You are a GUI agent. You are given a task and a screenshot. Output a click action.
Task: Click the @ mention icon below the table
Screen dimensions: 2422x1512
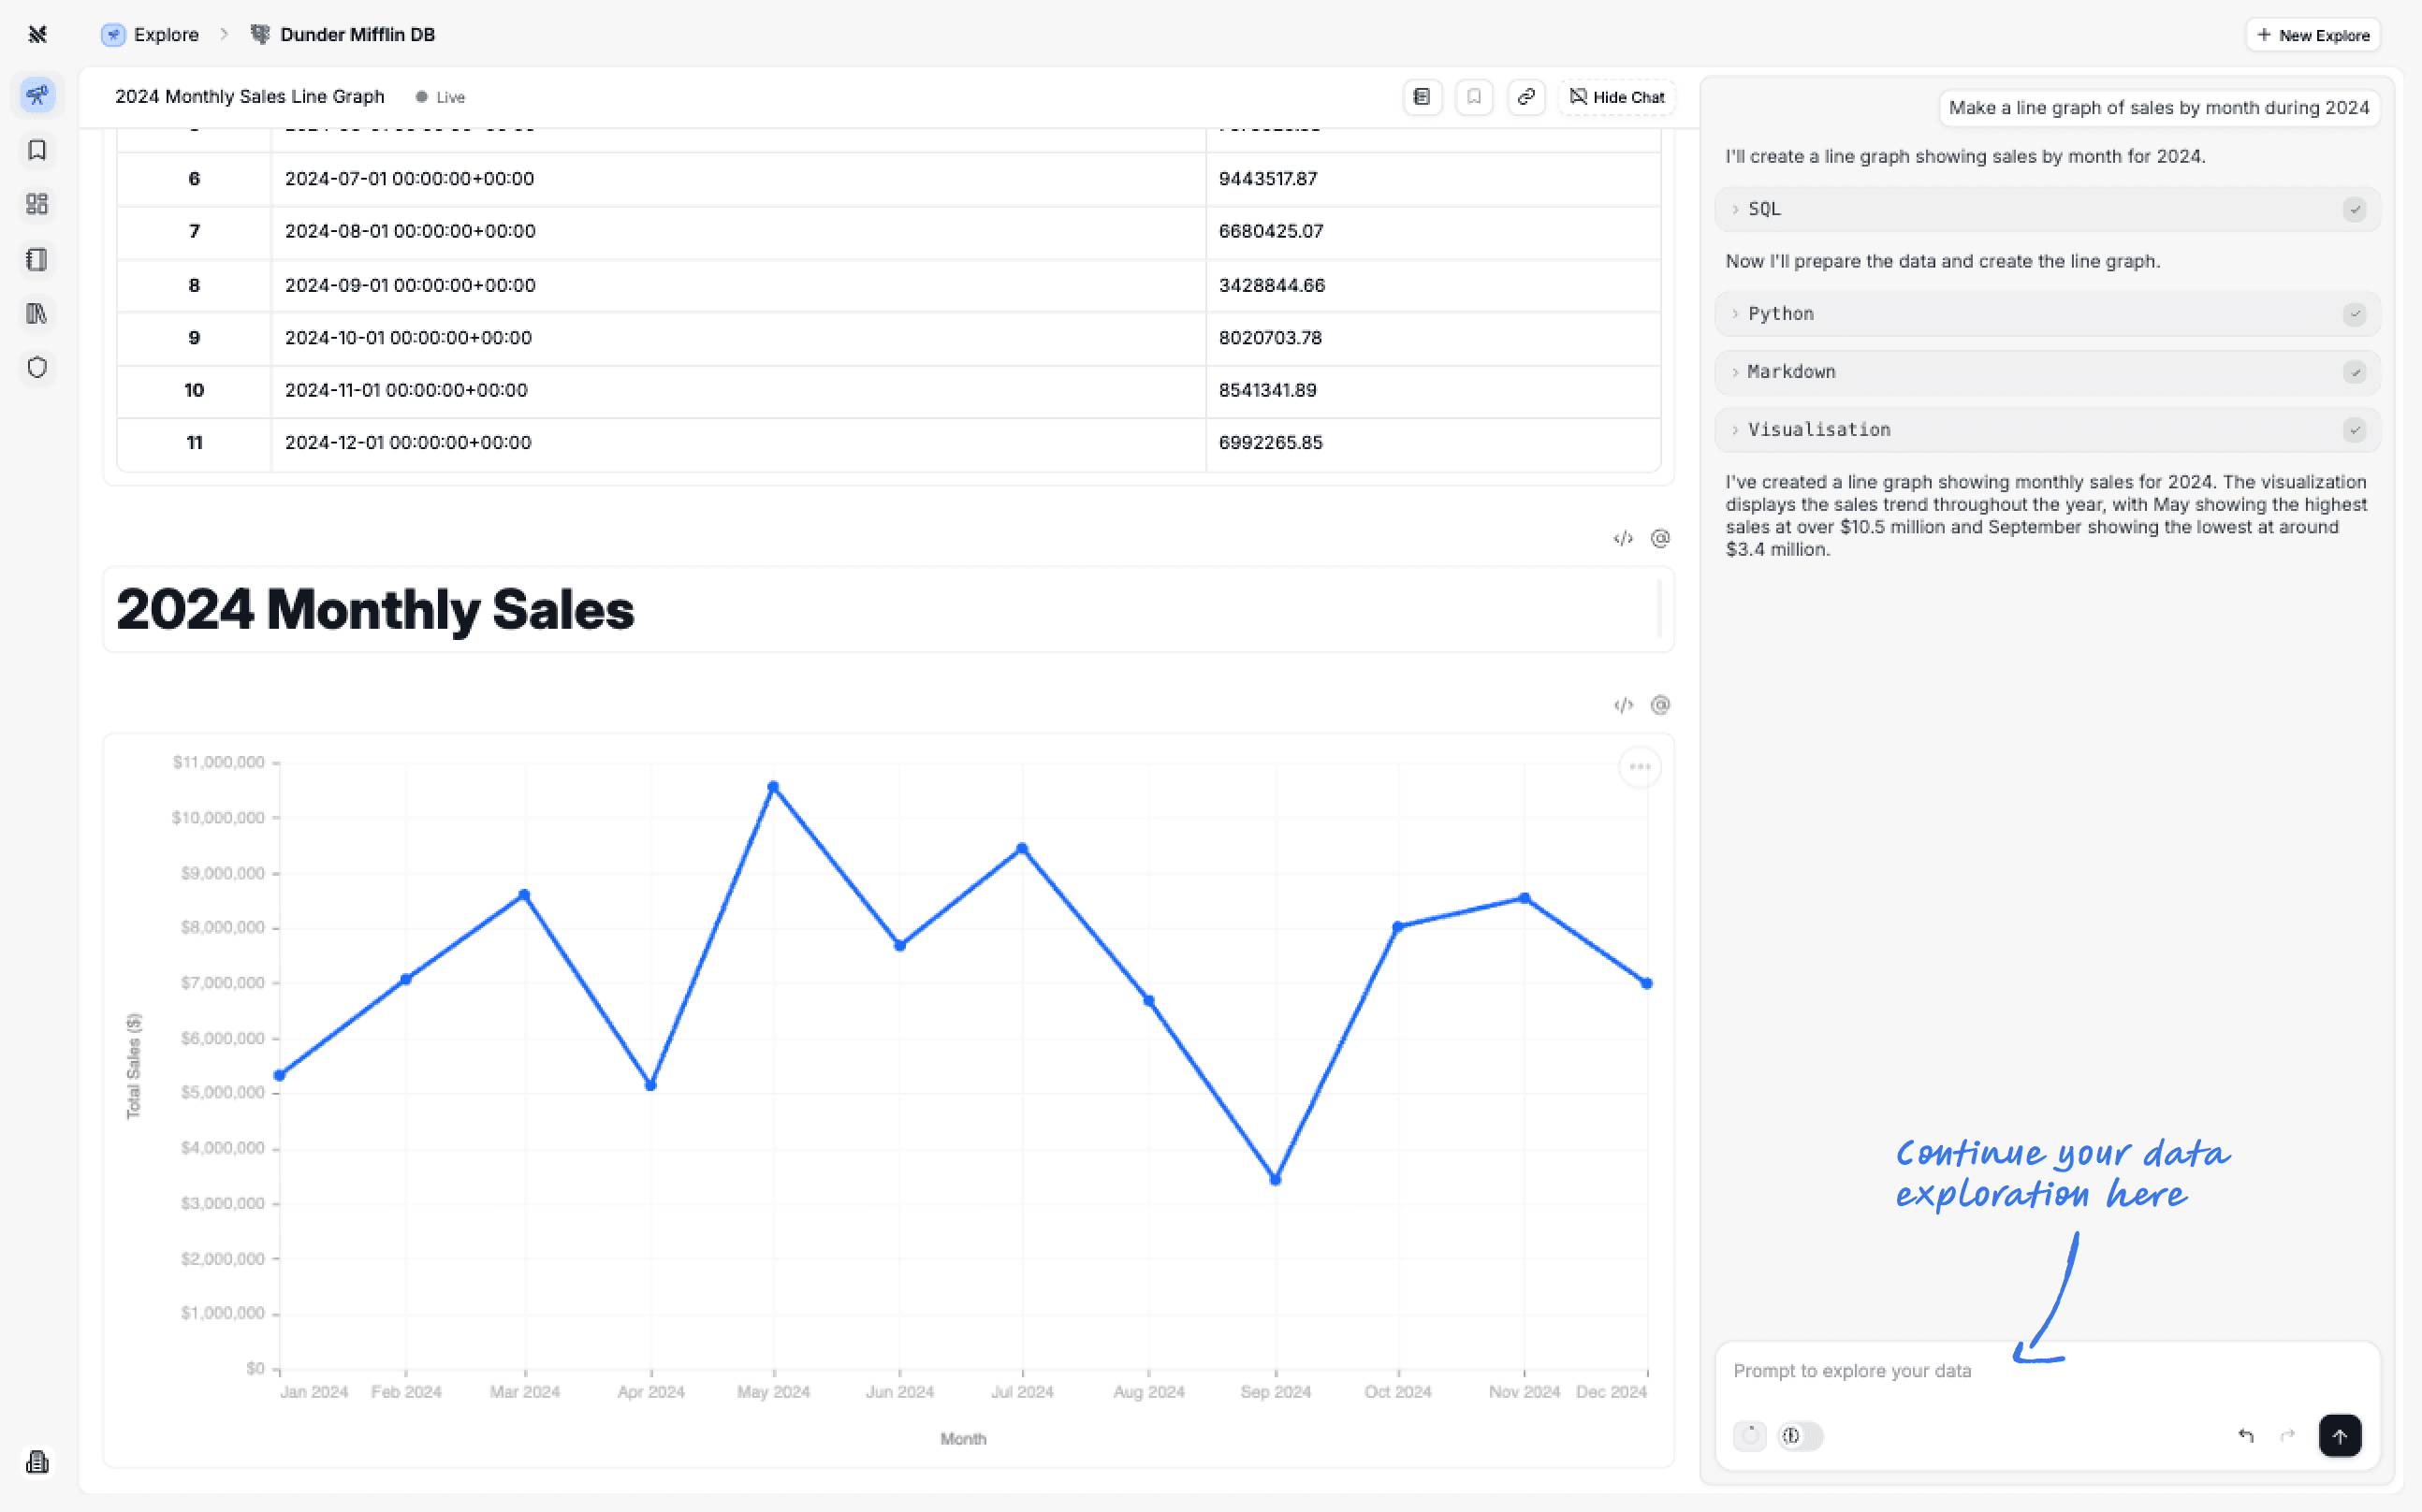[x=1659, y=538]
